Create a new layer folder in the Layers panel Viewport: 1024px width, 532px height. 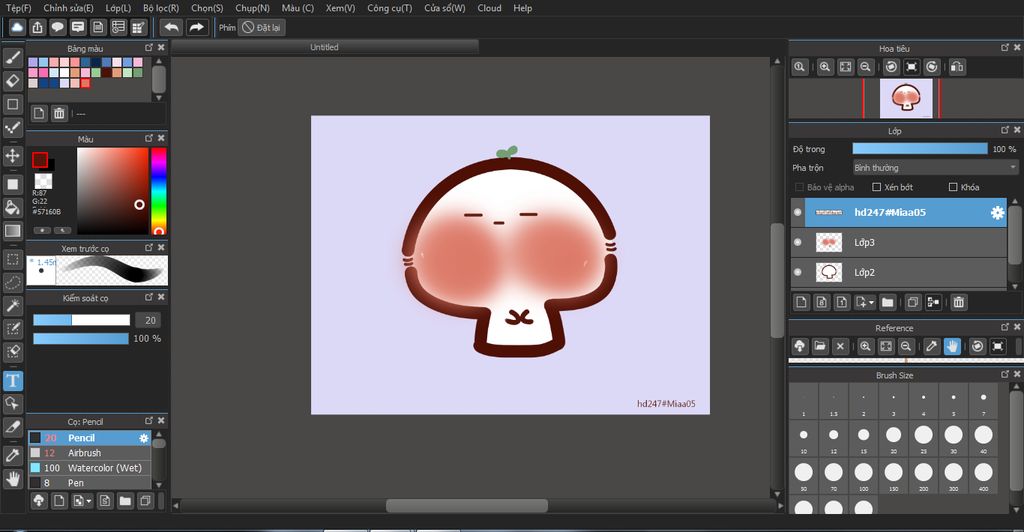pos(887,302)
